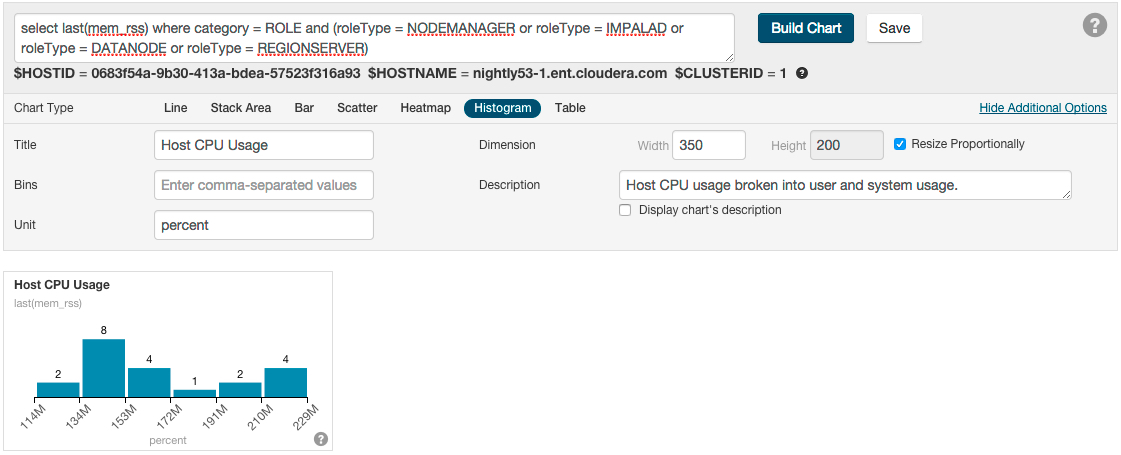1121x455 pixels.
Task: Uncheck Resize Proportionally checkbox
Action: [900, 144]
